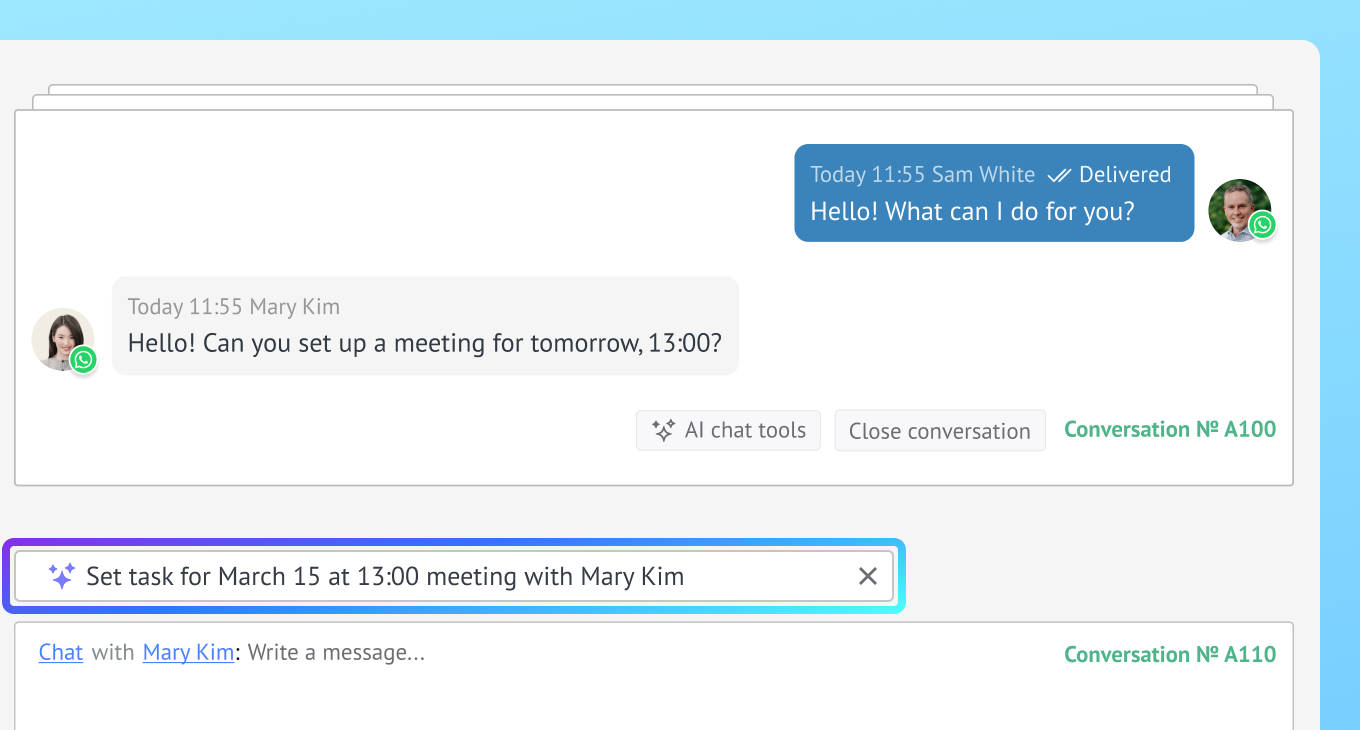This screenshot has width=1360, height=730.
Task: Click Mary Kim's avatar photo
Action: [x=63, y=339]
